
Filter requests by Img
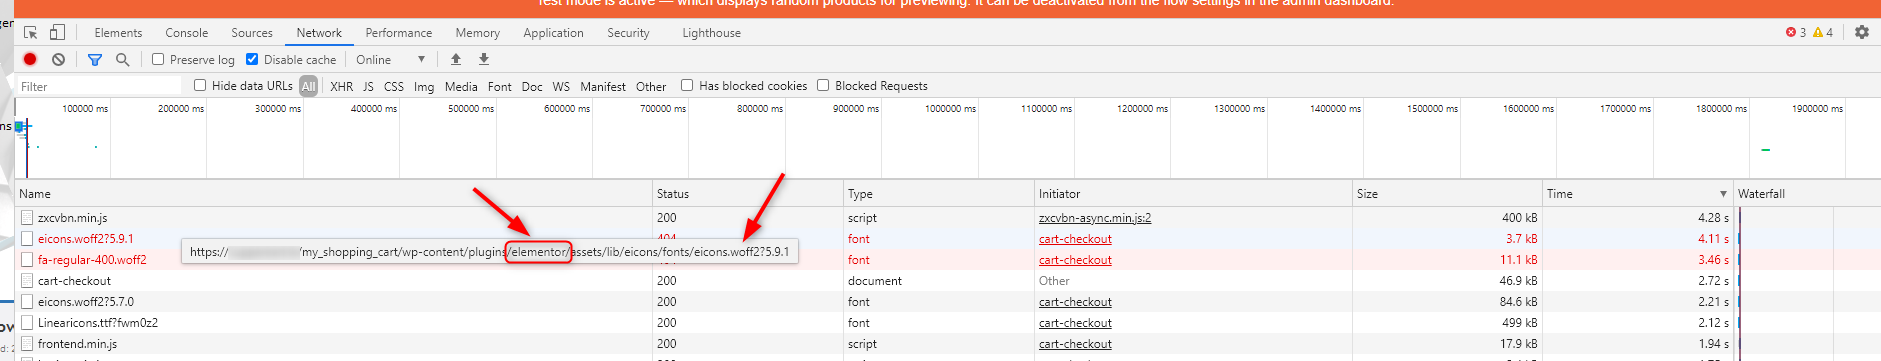point(424,87)
